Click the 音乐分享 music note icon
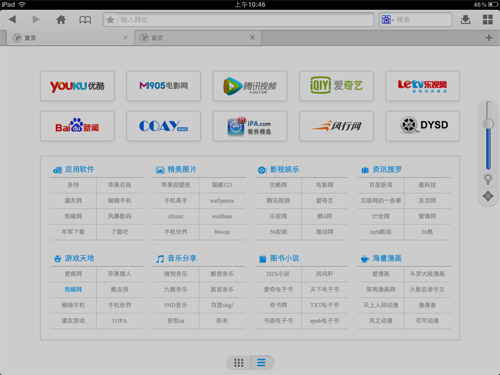This screenshot has height=375, width=500. (x=160, y=259)
